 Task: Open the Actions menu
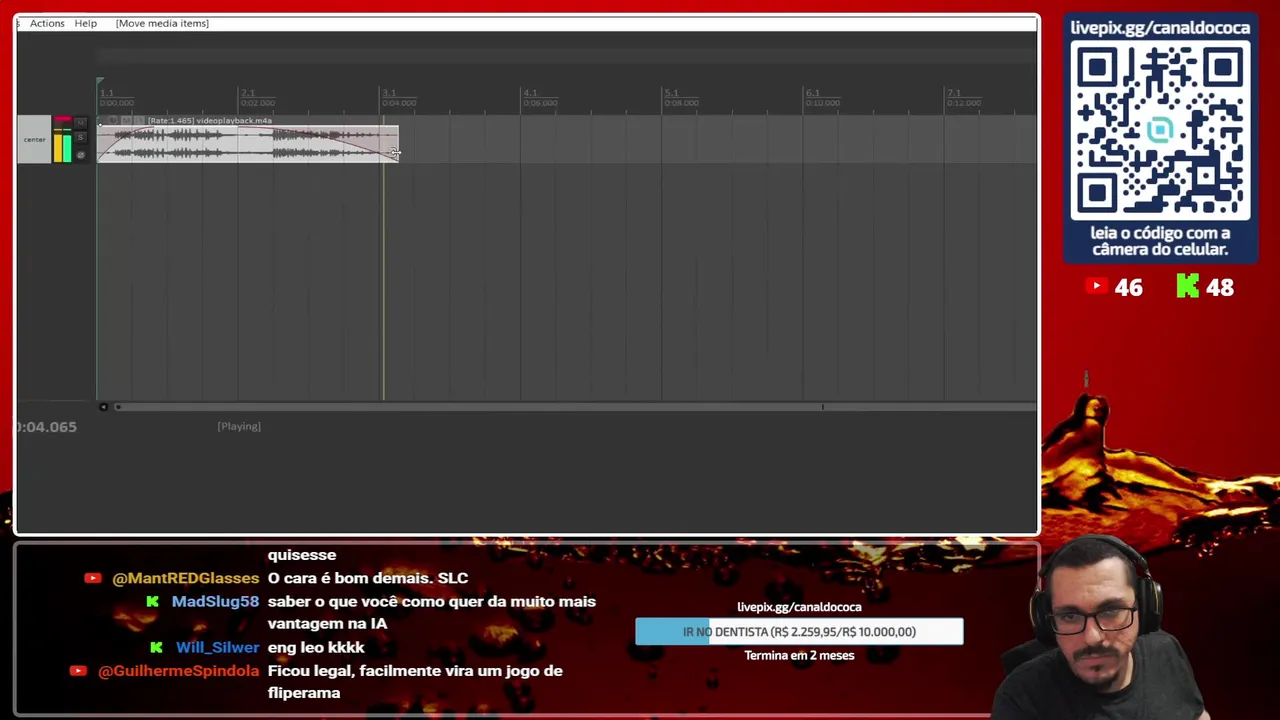click(x=47, y=23)
